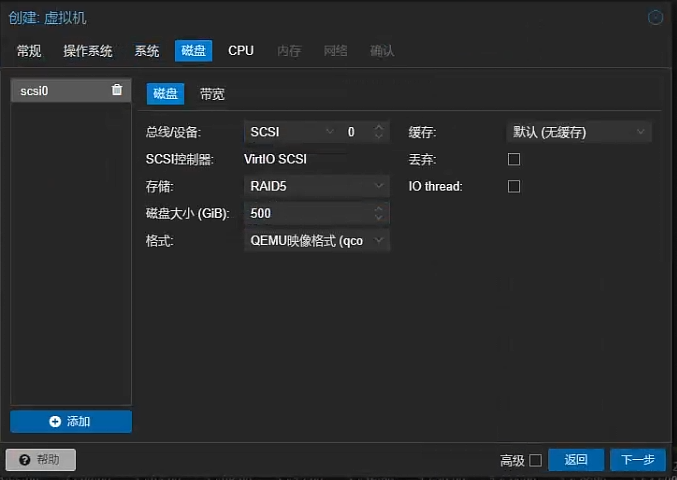Click the disk size 500 input field
Image resolution: width=677 pixels, height=480 pixels.
pyautogui.click(x=305, y=213)
